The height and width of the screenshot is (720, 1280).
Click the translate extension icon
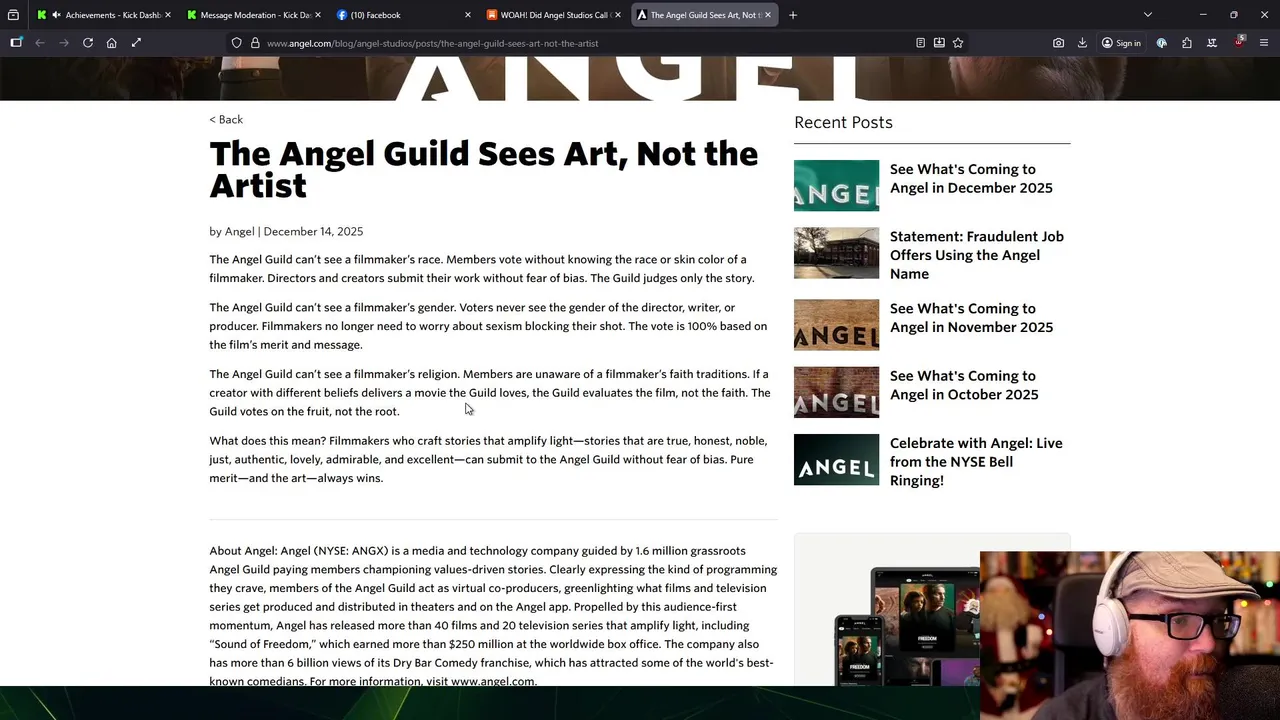point(1212,43)
